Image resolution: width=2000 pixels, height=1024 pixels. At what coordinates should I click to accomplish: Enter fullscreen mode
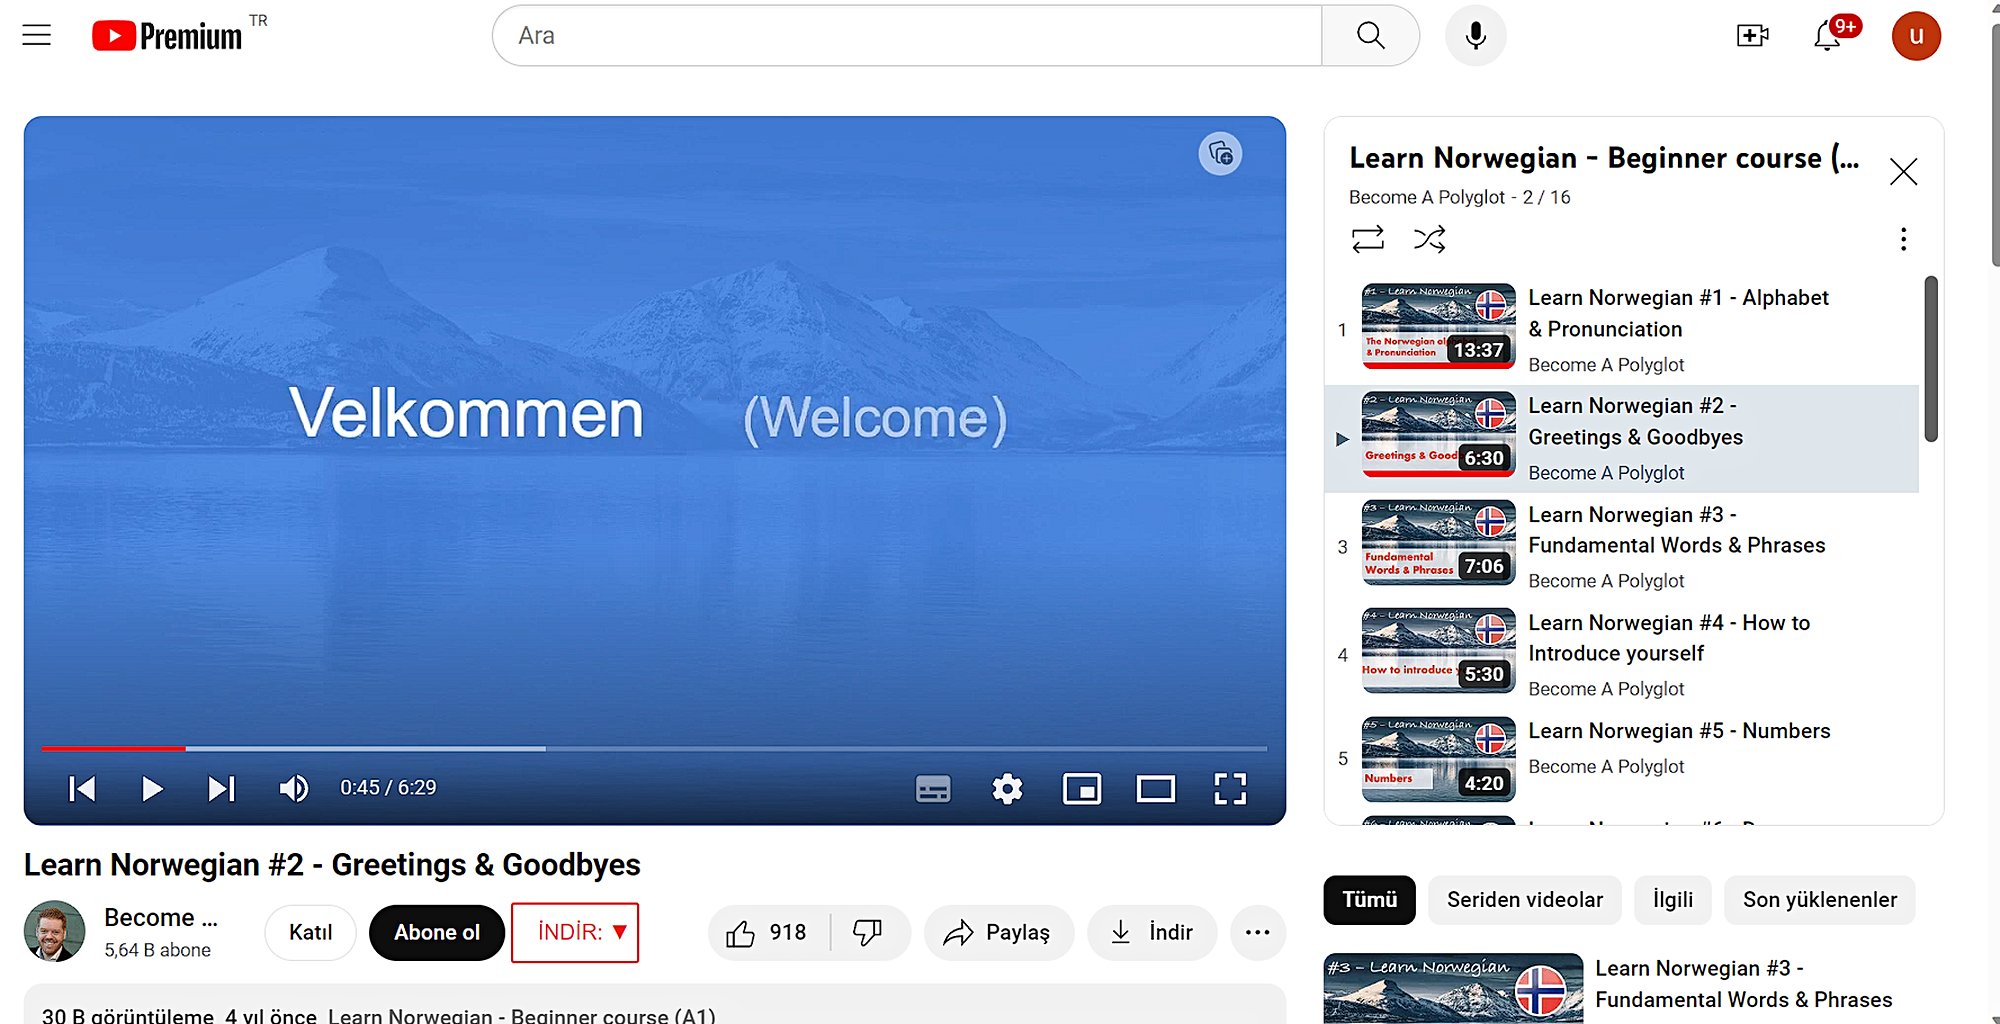[1230, 789]
